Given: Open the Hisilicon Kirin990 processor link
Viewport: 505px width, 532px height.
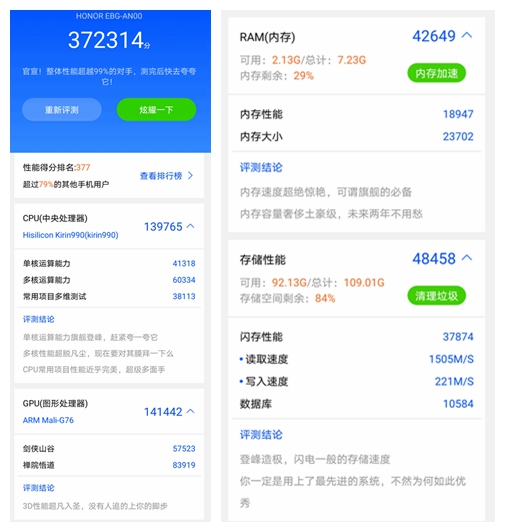Looking at the screenshot, I should tap(70, 235).
